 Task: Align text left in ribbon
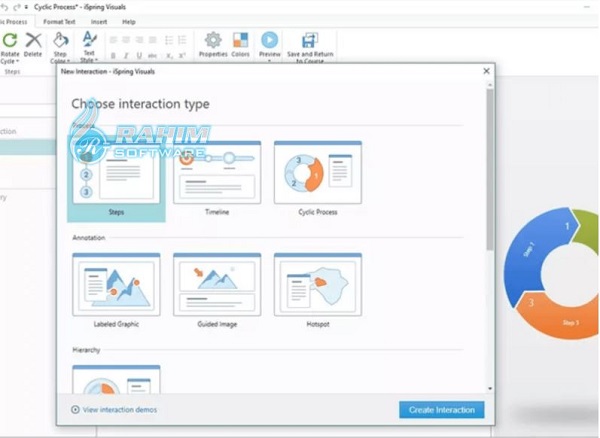point(113,40)
